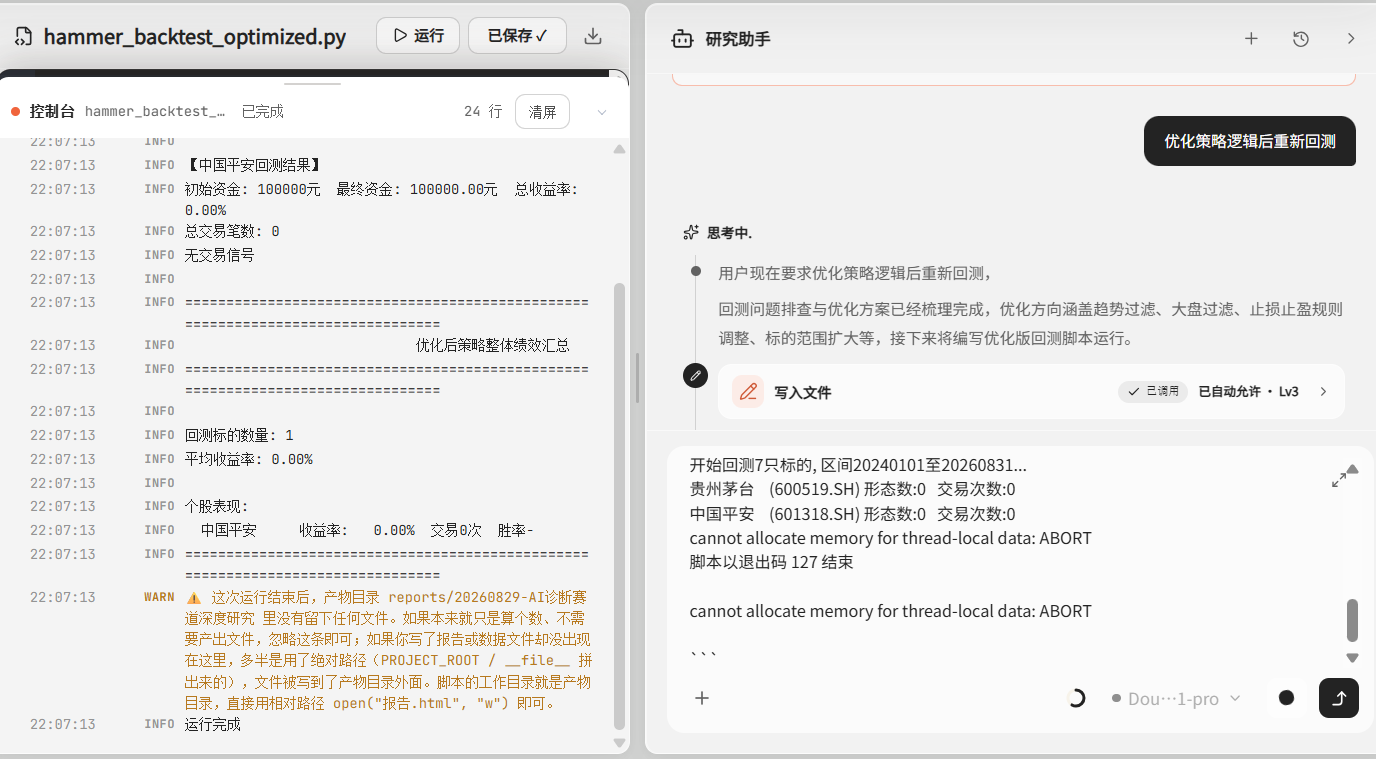Click the 写入文件 tool call label
This screenshot has height=759, width=1376.
(x=803, y=393)
